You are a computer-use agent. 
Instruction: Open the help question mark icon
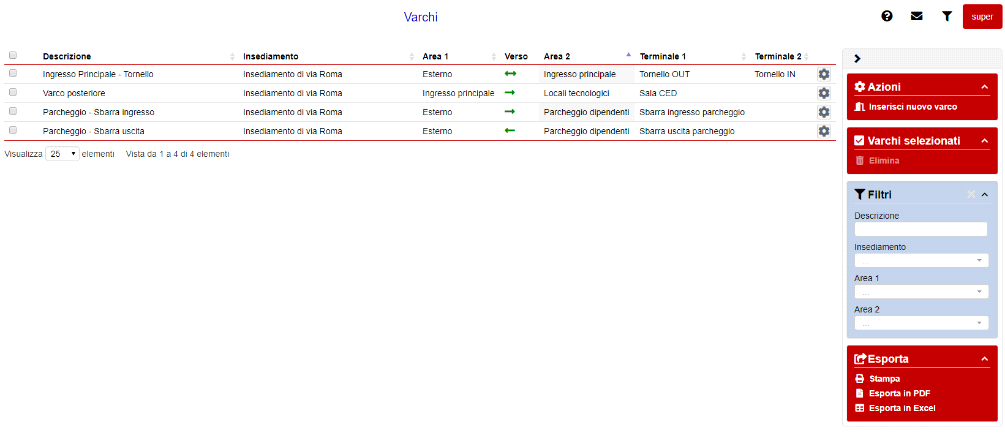click(886, 16)
